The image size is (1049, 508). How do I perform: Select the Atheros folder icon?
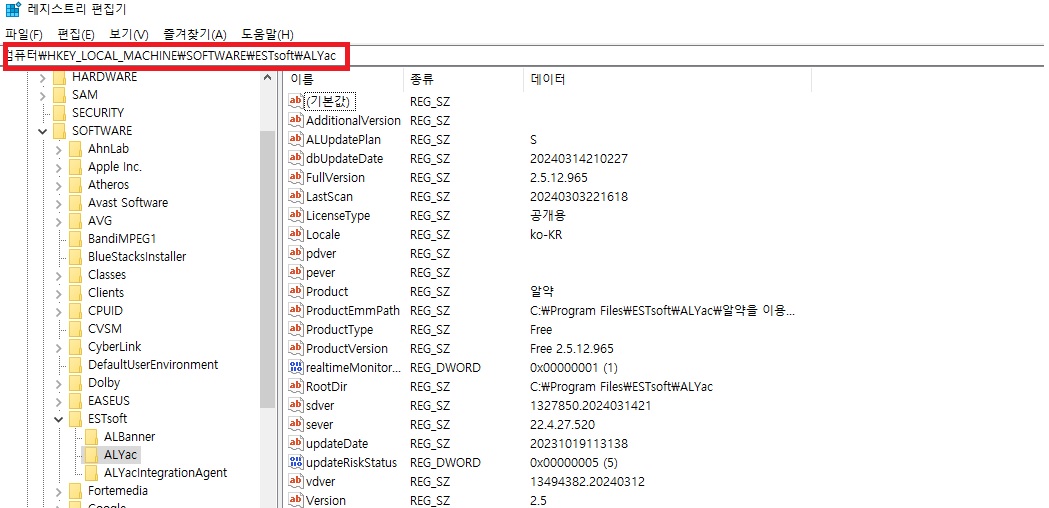75,185
